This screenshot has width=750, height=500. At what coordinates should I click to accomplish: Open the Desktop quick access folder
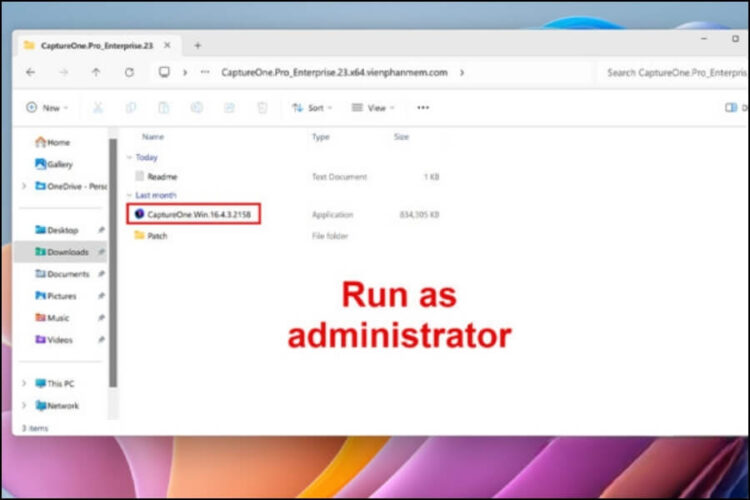(56, 230)
